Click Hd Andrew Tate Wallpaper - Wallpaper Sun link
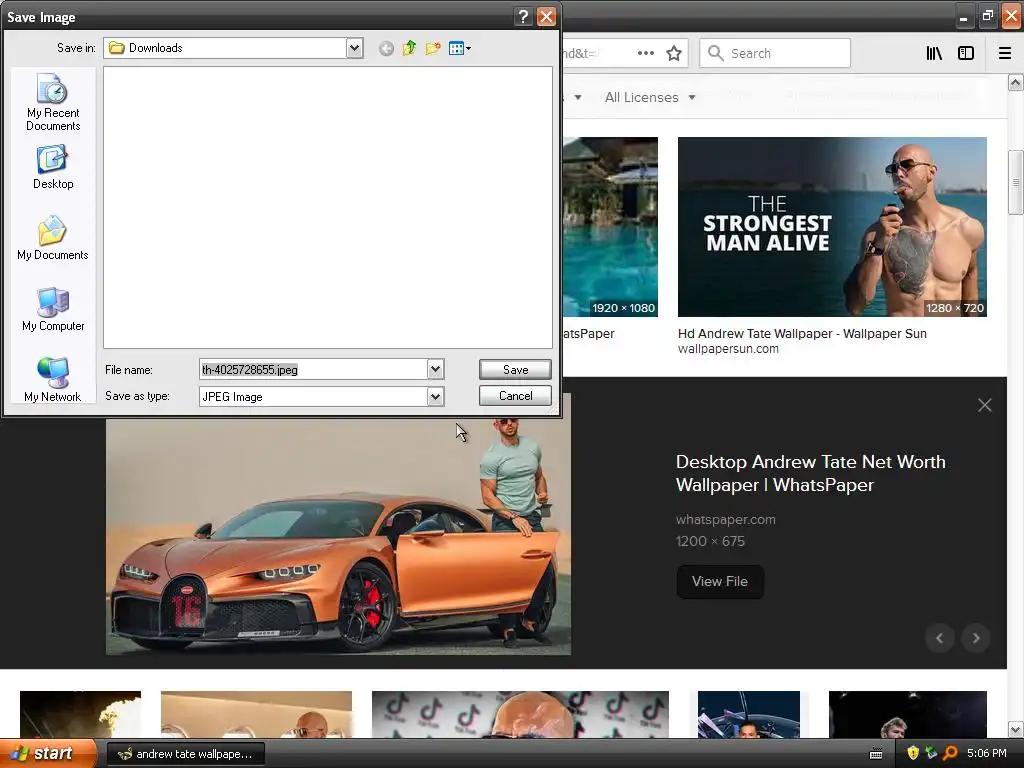This screenshot has width=1024, height=768. pos(802,334)
